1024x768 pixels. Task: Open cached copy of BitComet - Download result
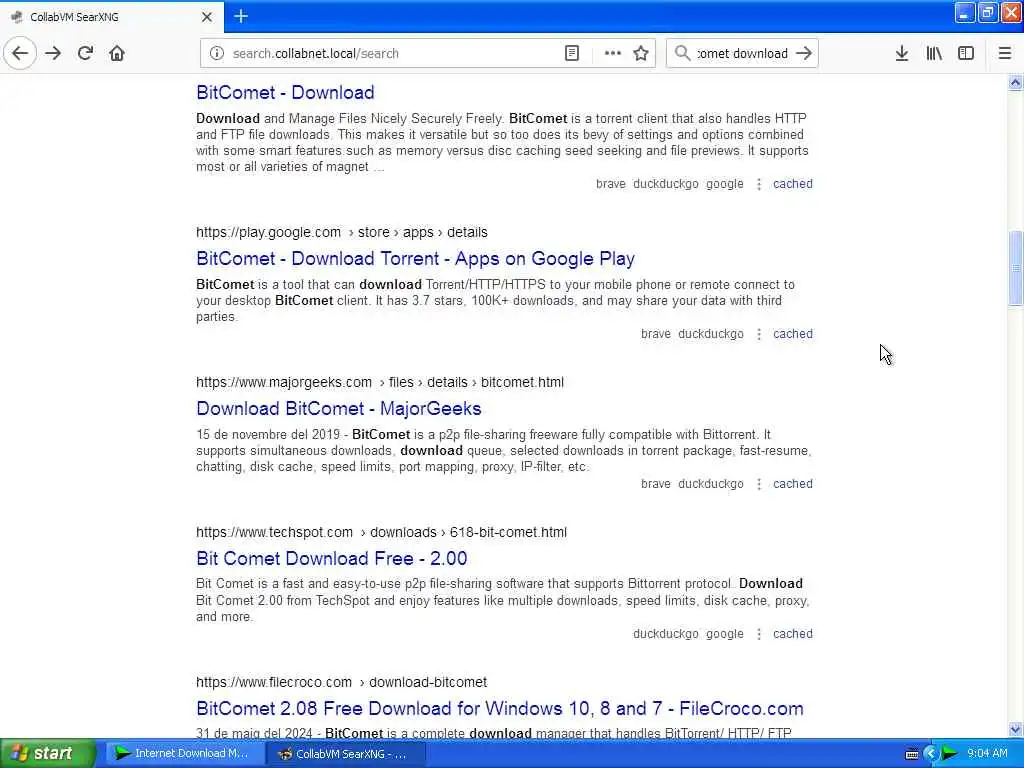coord(793,184)
